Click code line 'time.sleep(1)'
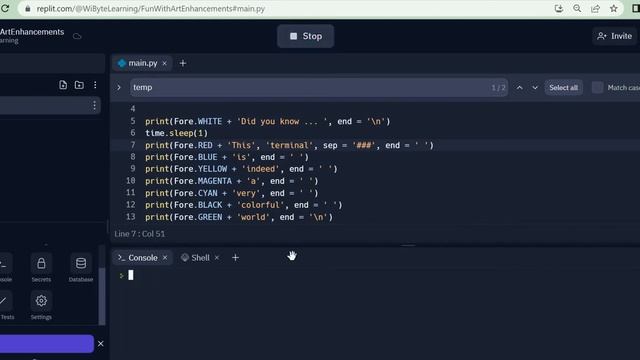Image resolution: width=640 pixels, height=360 pixels. click(176, 133)
